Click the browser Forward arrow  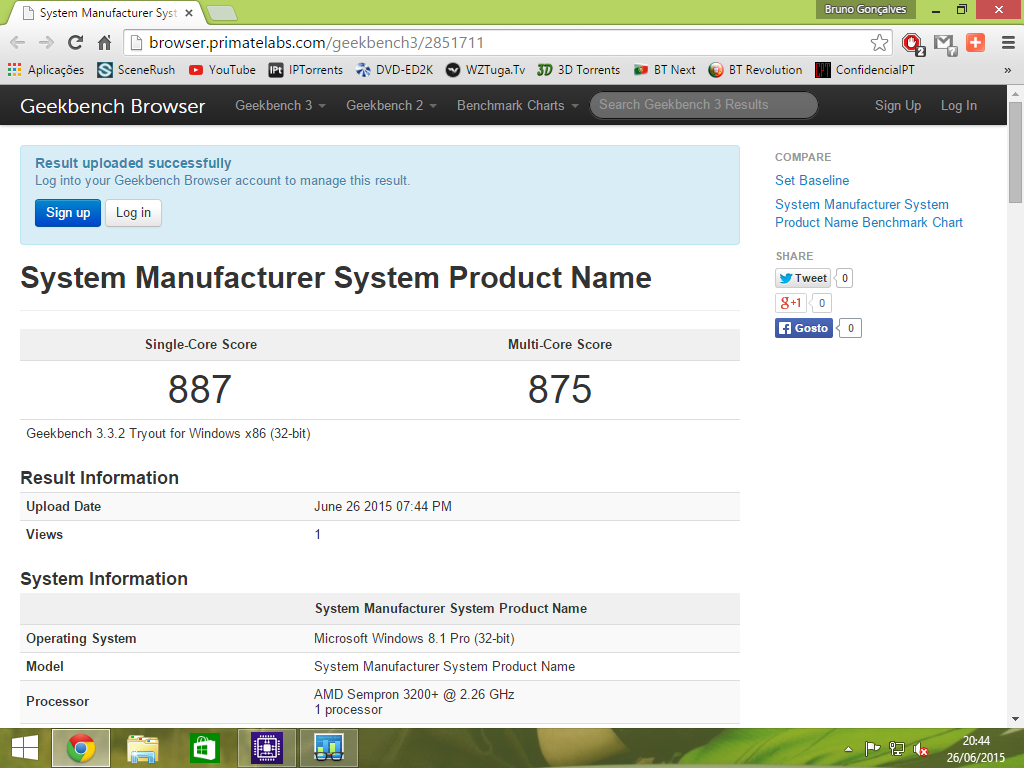[x=46, y=42]
